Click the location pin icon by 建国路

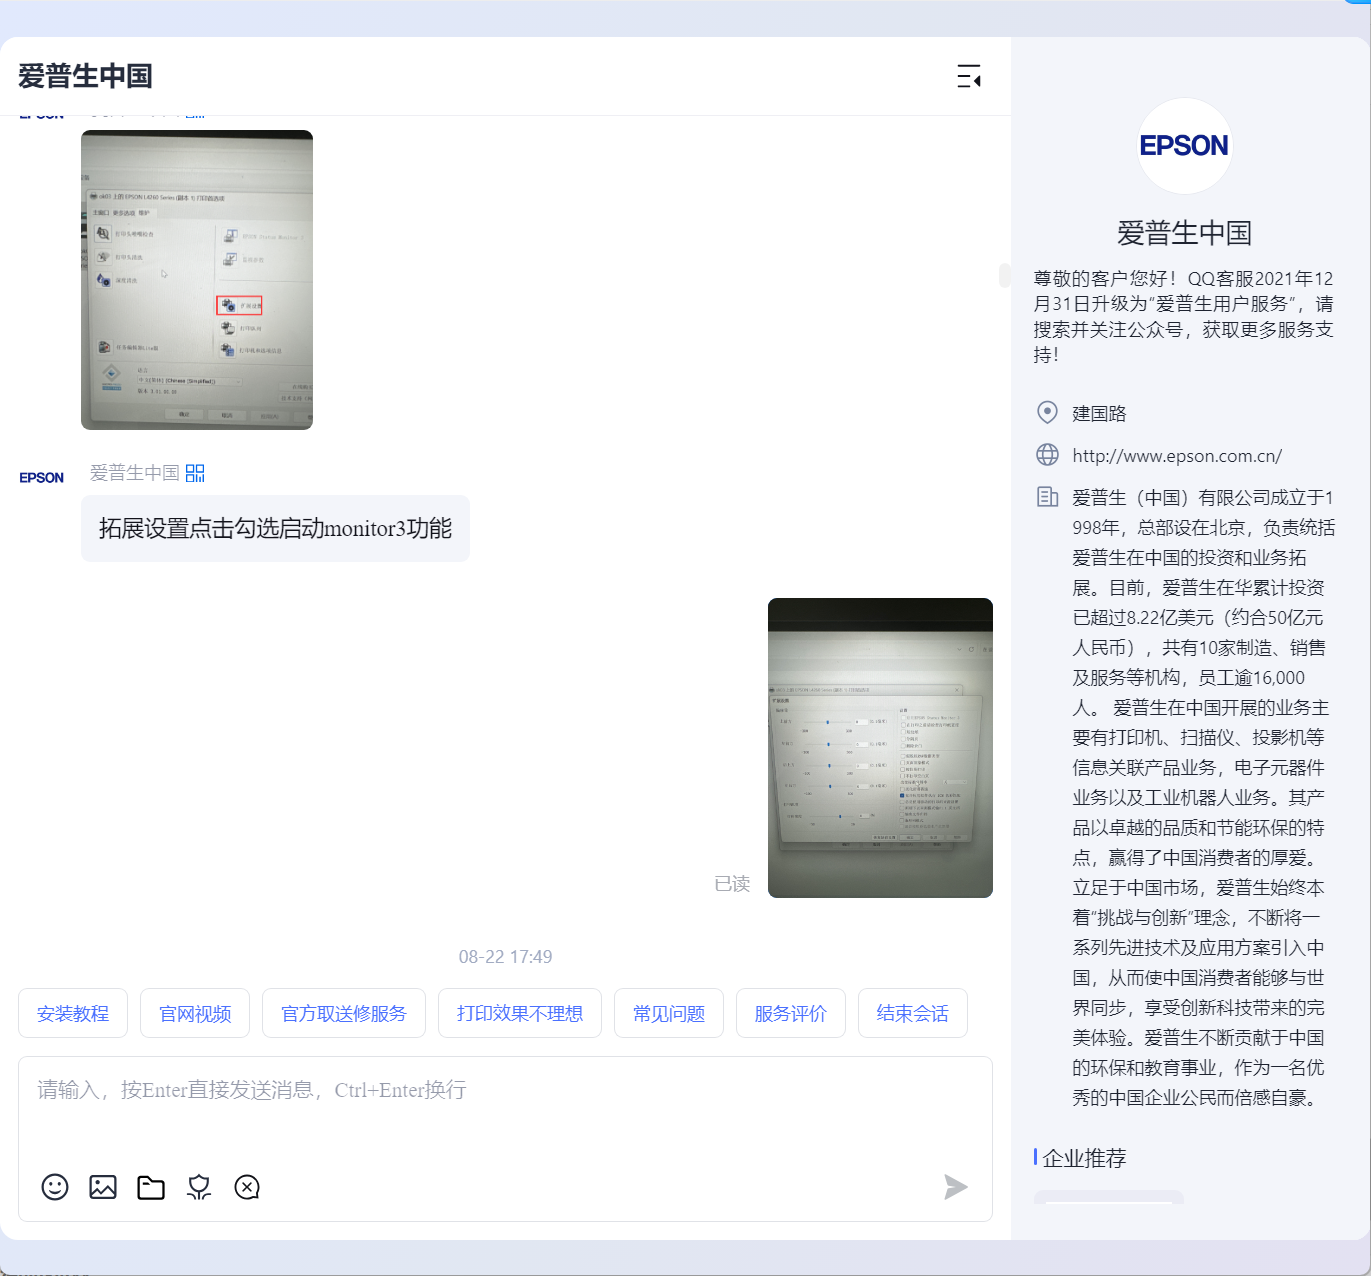(1047, 412)
